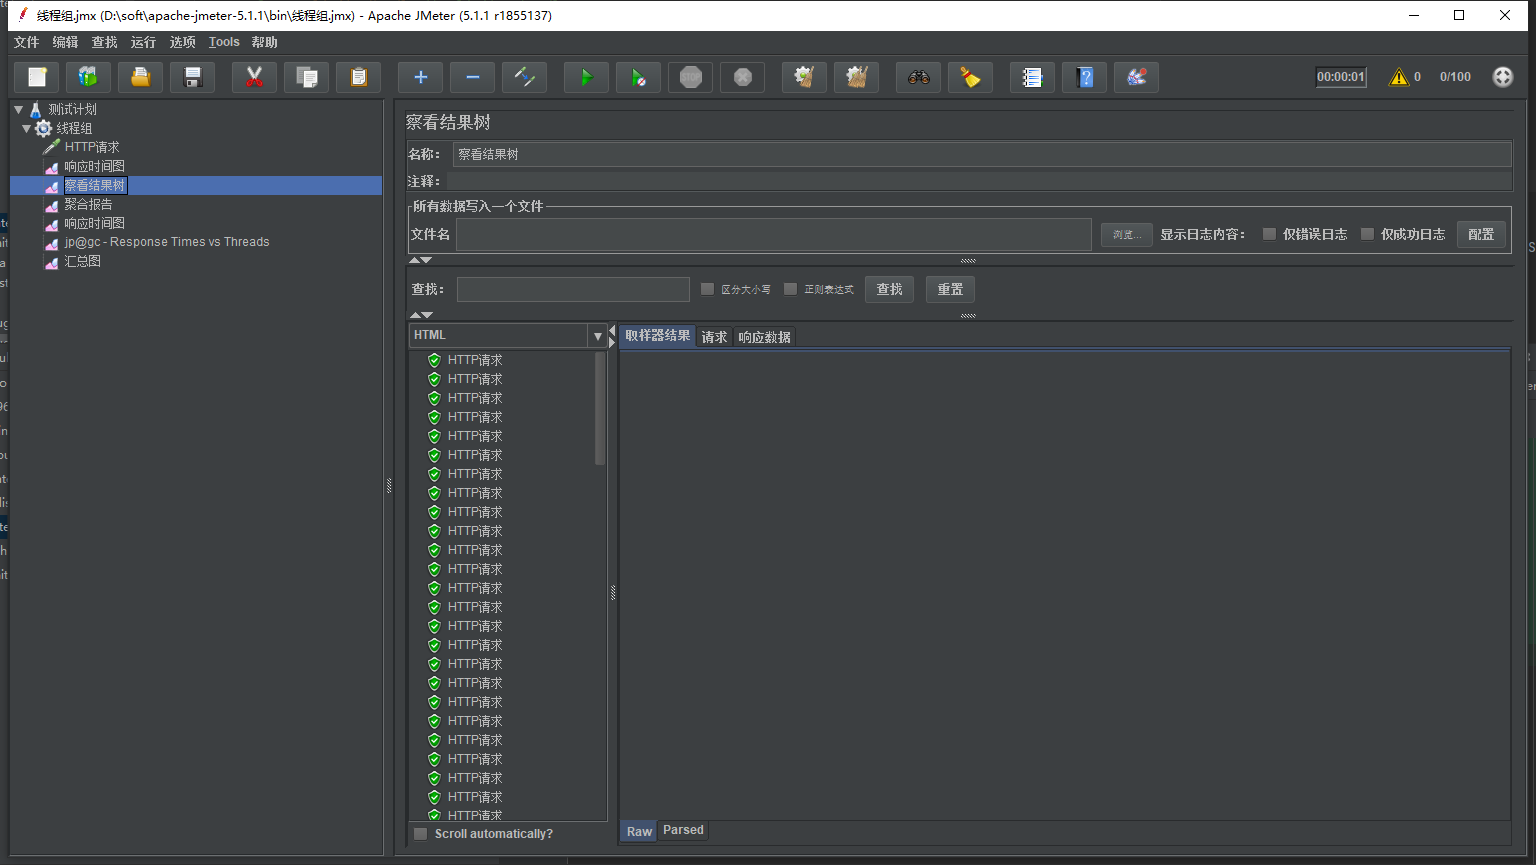Open Help with the question mark icon
This screenshot has height=865, width=1536.
1085,77
